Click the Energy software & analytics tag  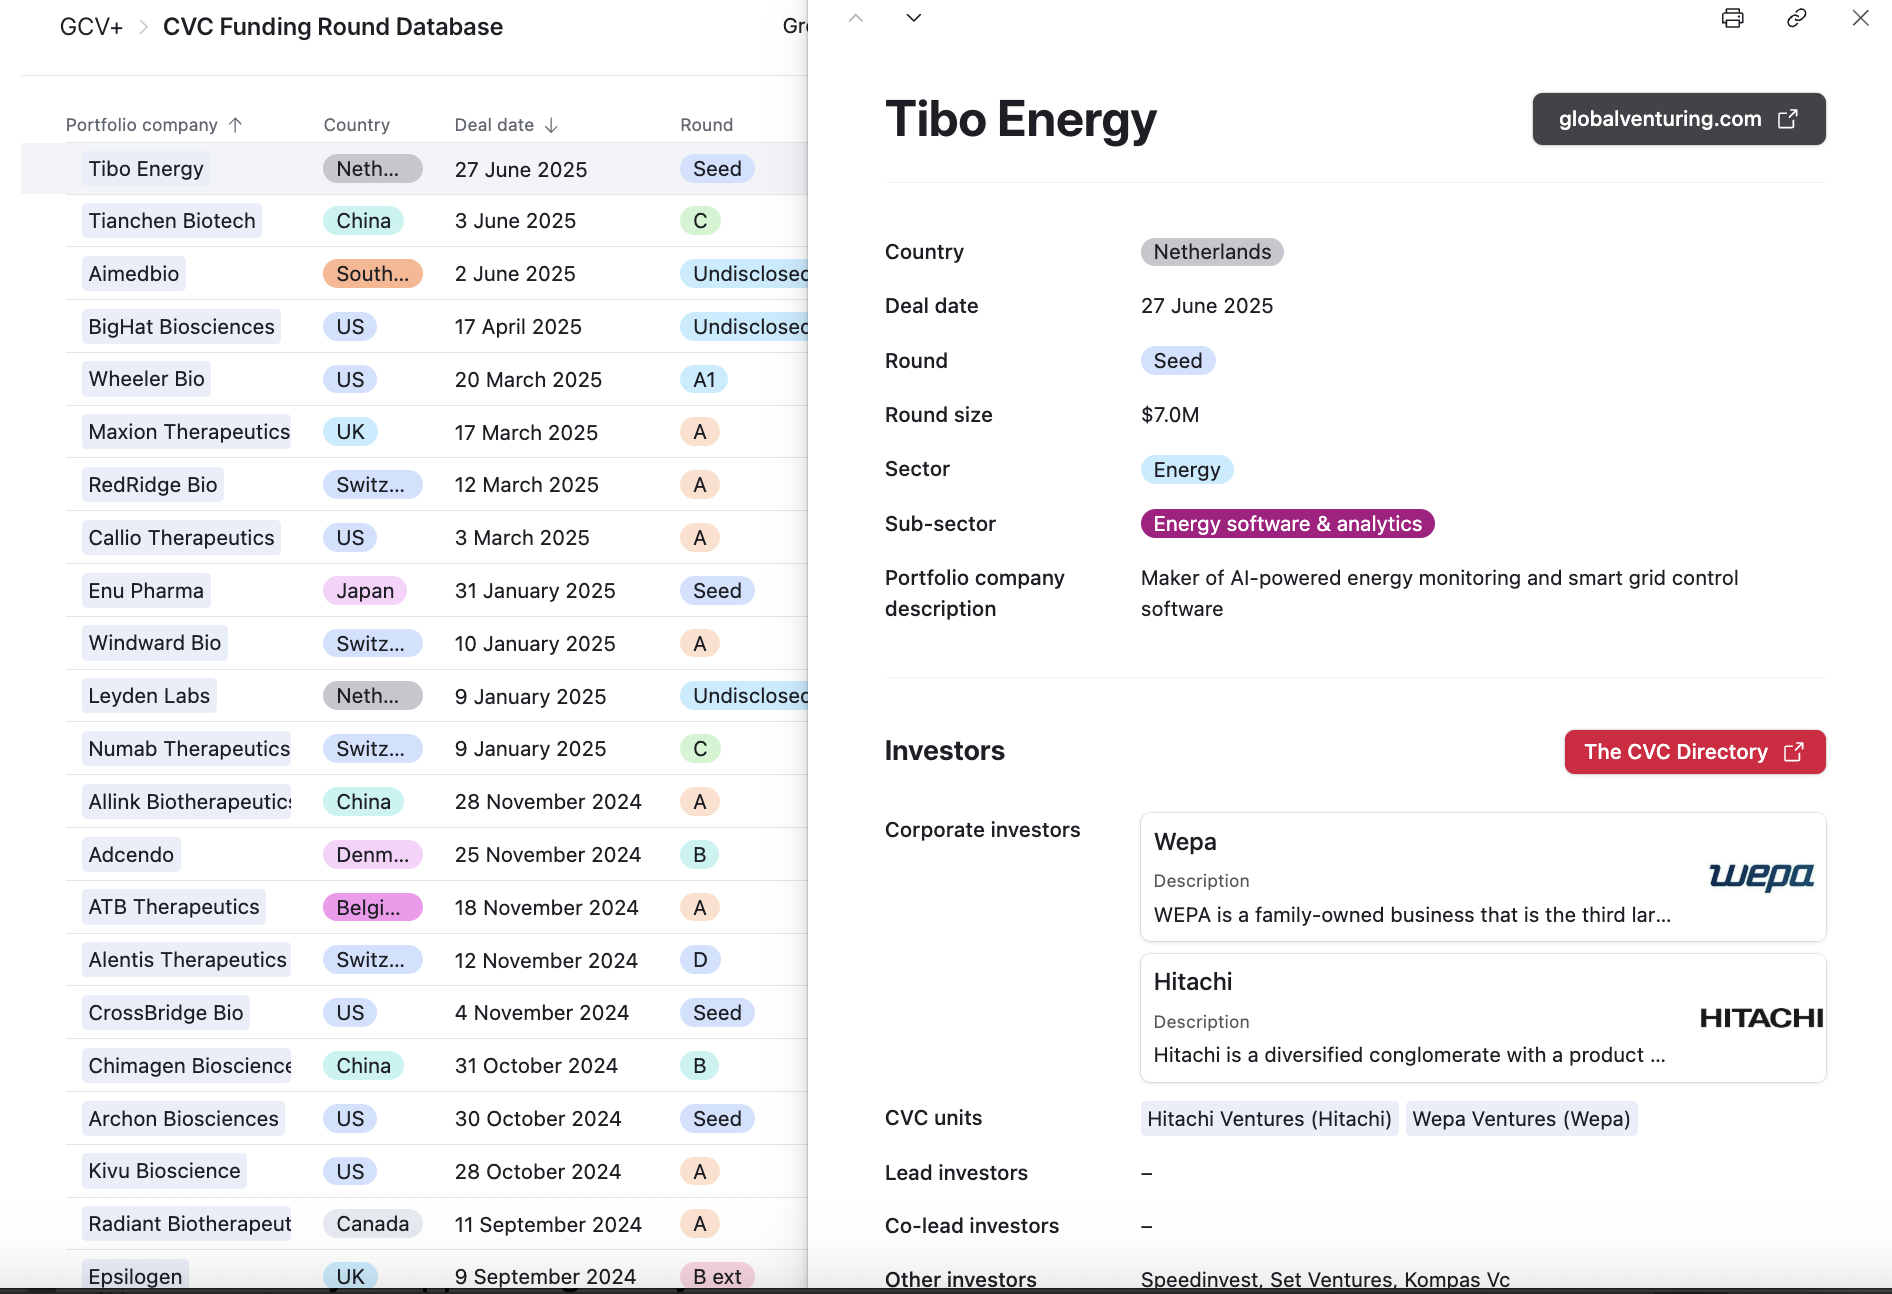tap(1287, 524)
